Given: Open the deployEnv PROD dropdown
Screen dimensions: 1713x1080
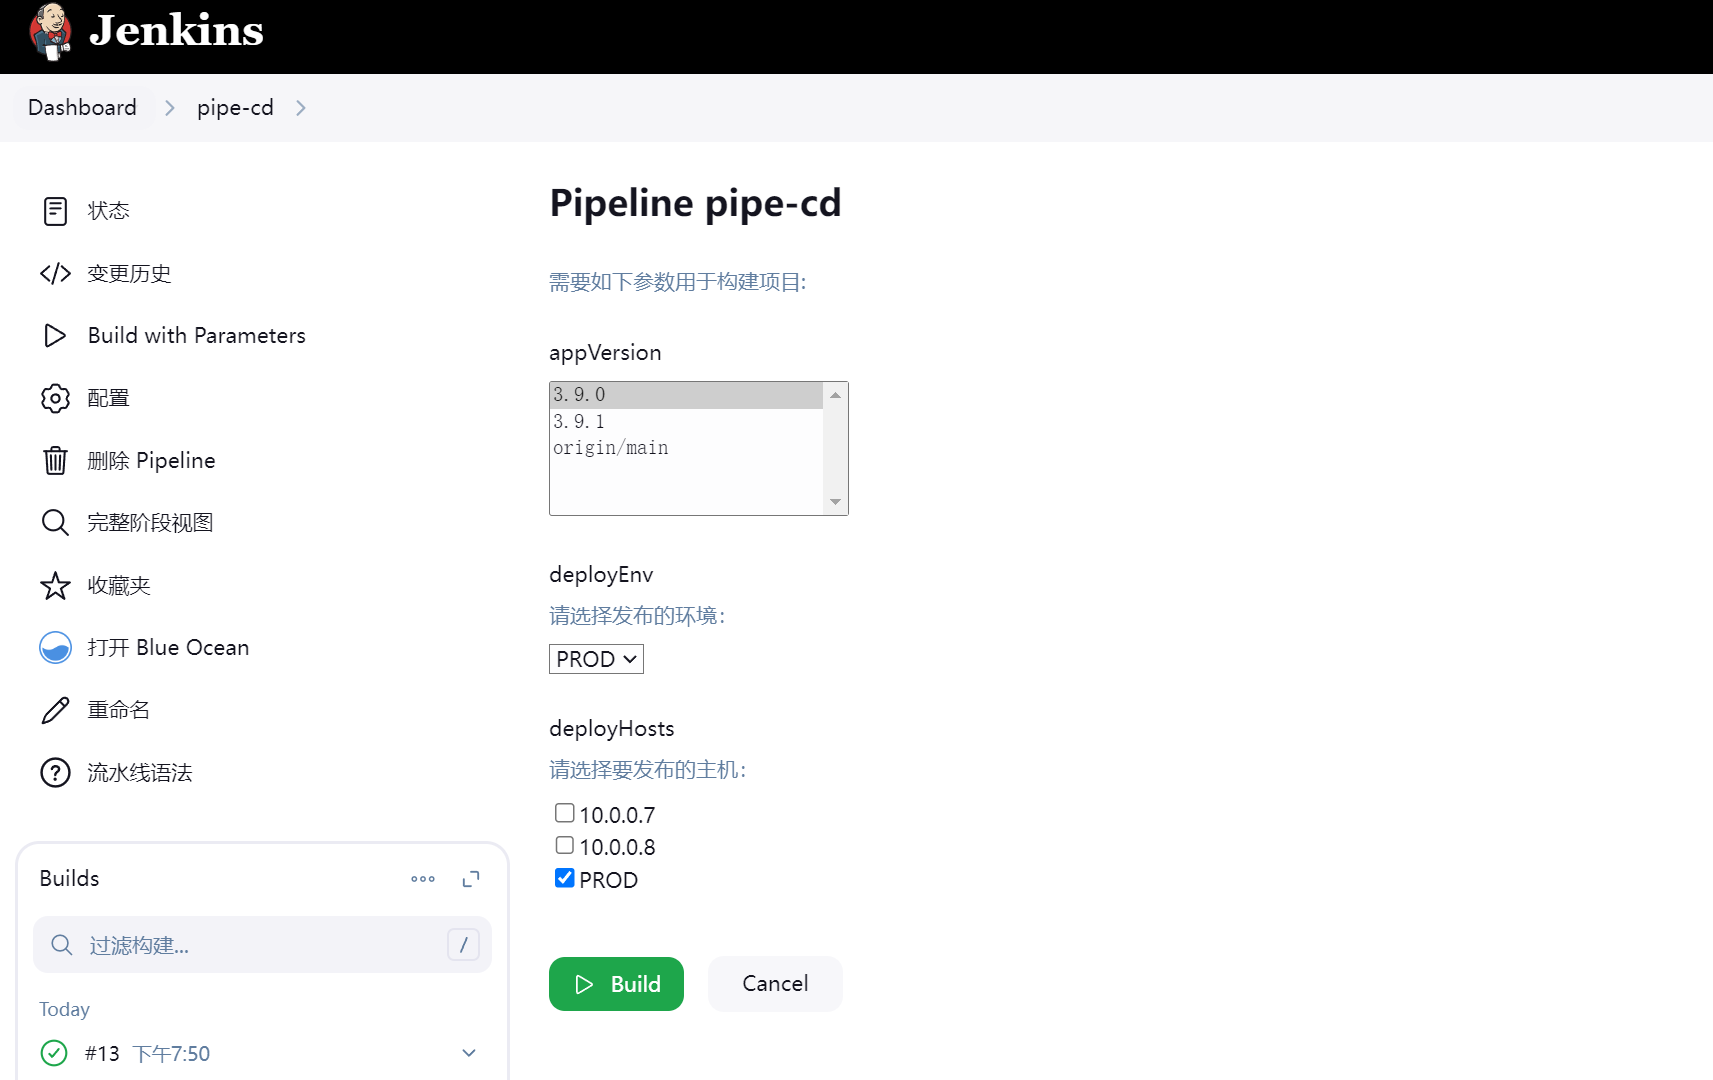Looking at the screenshot, I should [596, 659].
